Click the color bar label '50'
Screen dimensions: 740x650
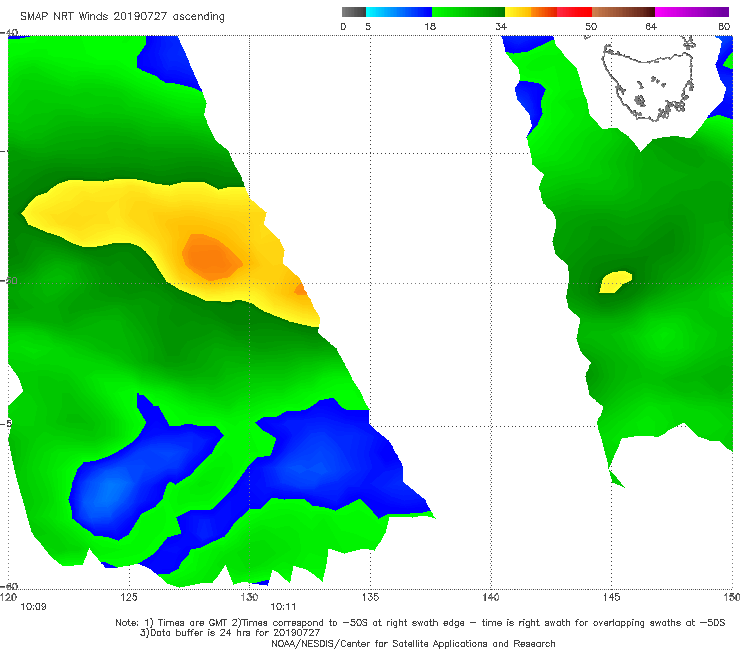[x=591, y=27]
